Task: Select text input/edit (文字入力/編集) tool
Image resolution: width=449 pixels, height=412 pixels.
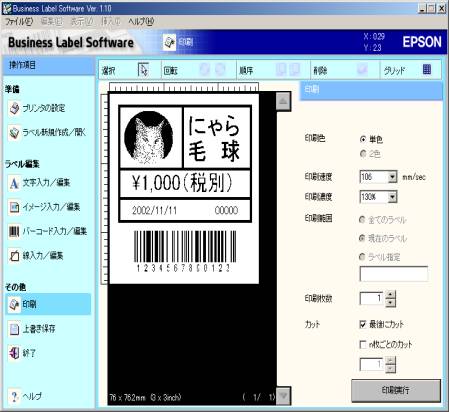Action: (40, 183)
